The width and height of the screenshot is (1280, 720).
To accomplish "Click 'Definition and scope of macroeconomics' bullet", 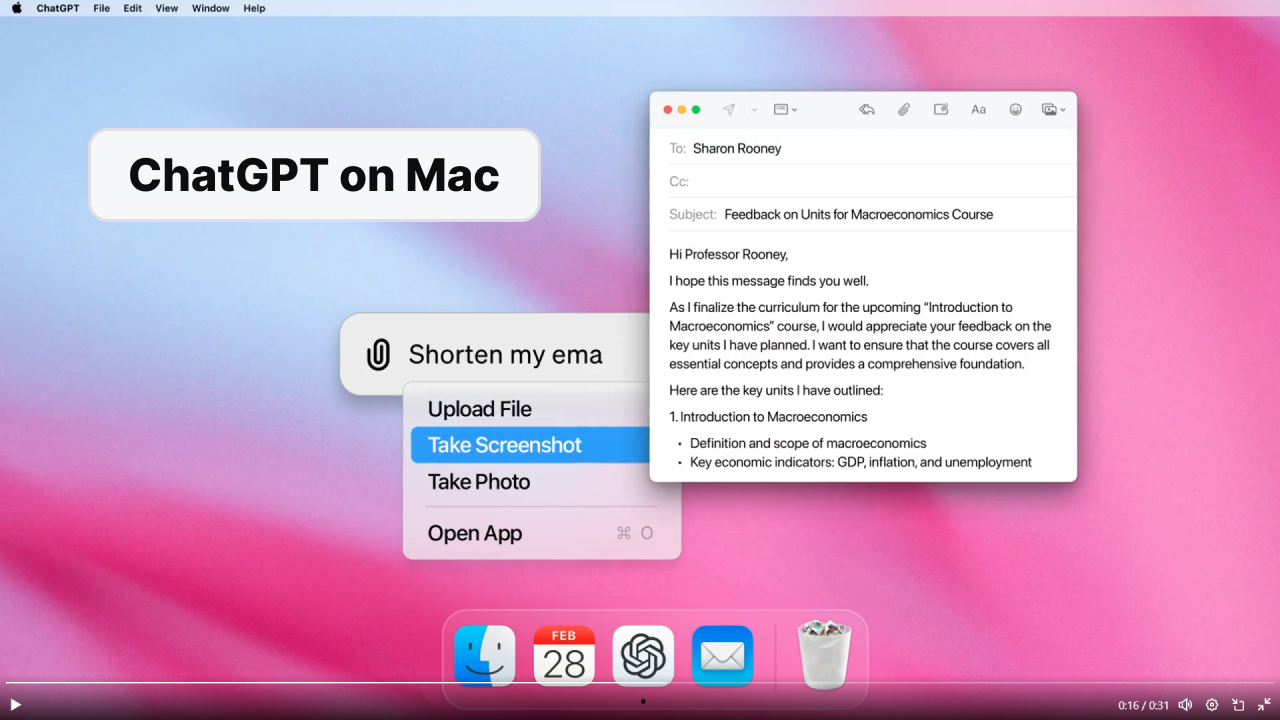I will [x=808, y=443].
